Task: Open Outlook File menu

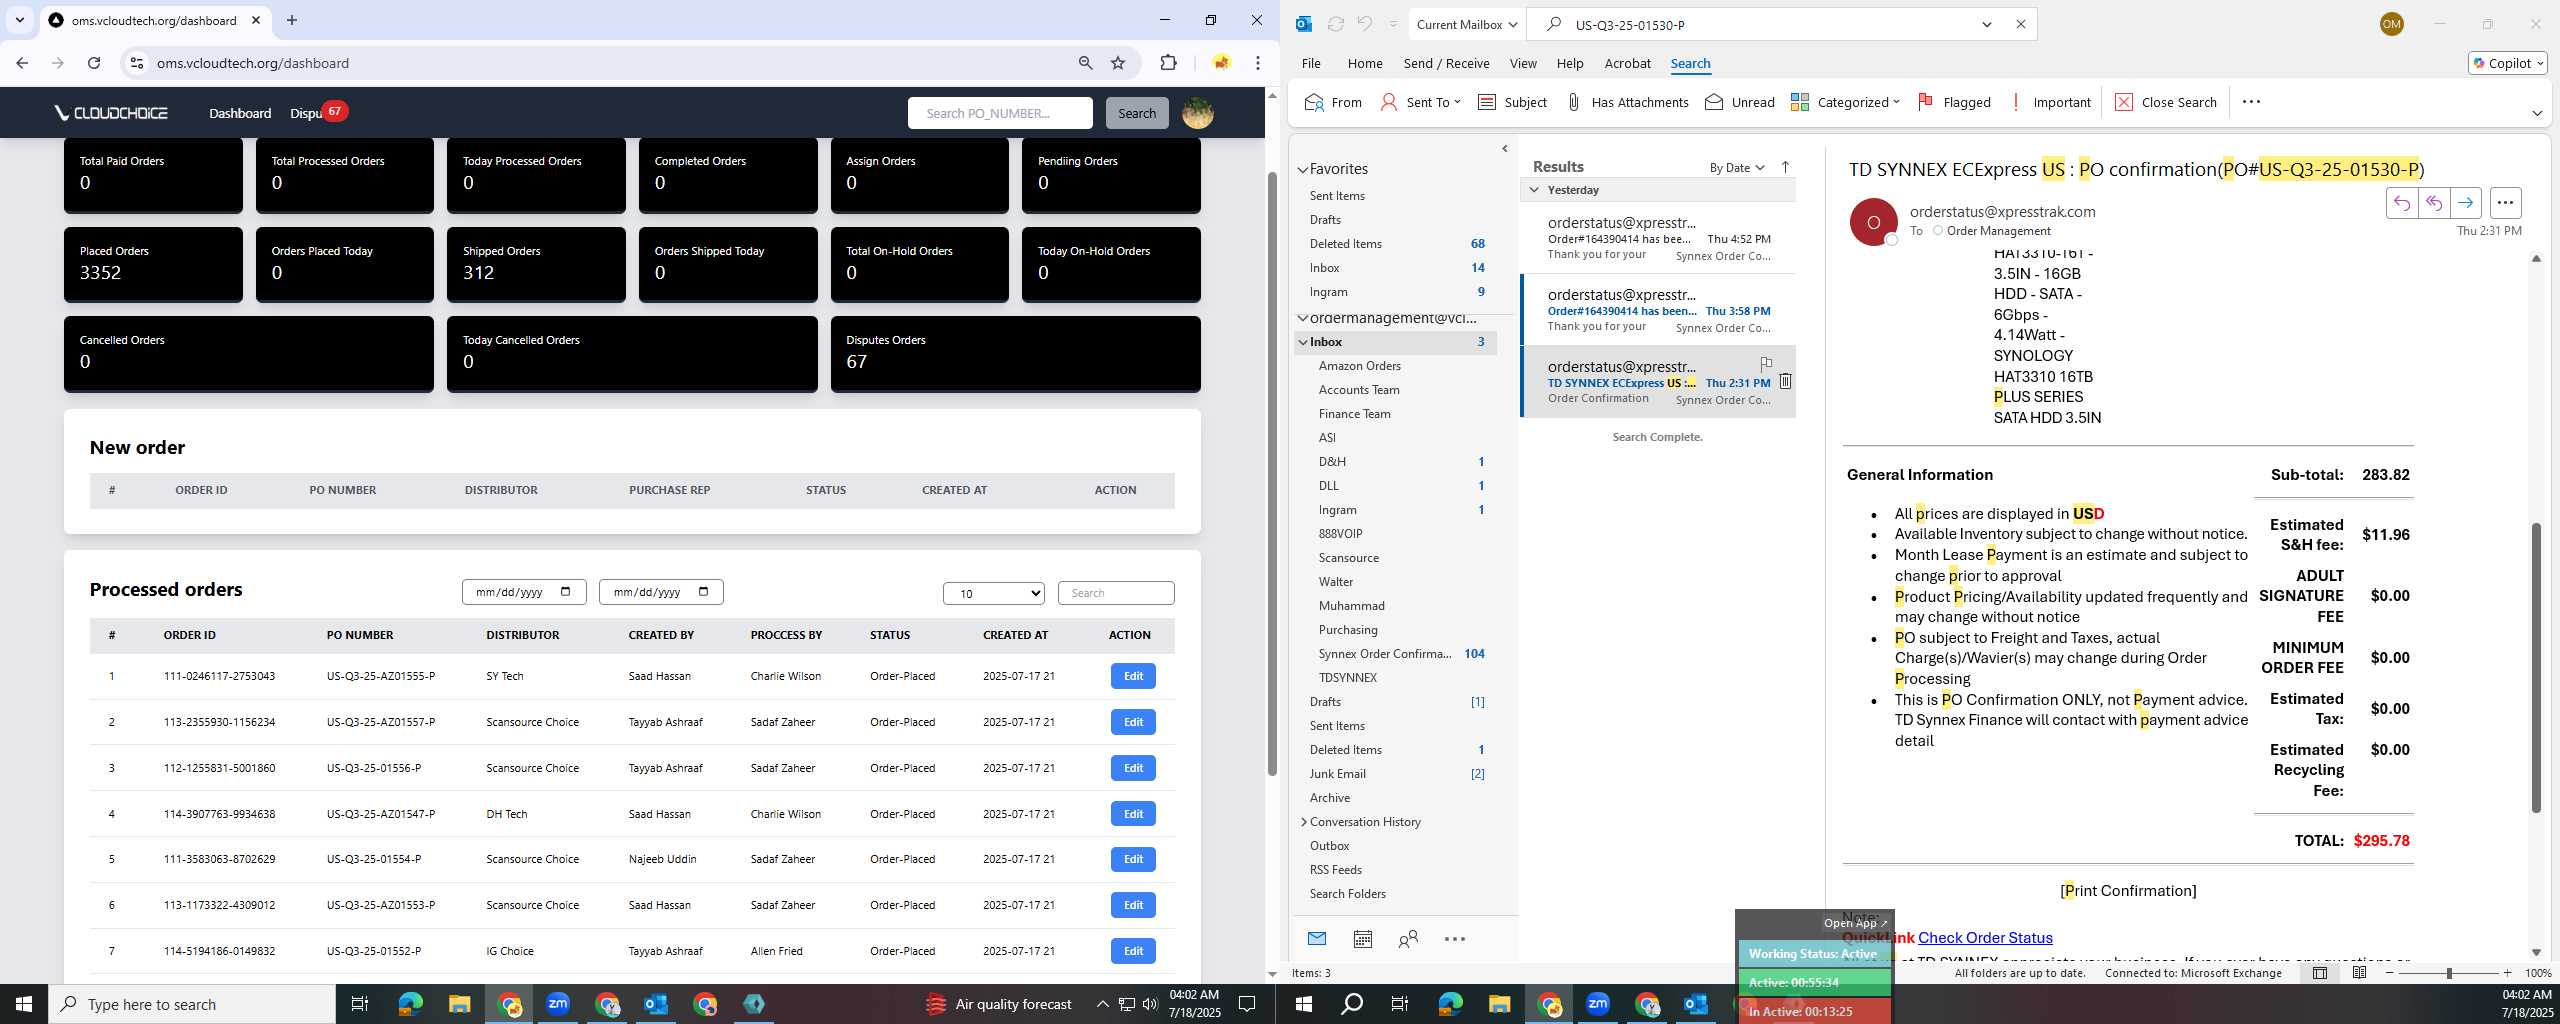Action: click(1311, 63)
